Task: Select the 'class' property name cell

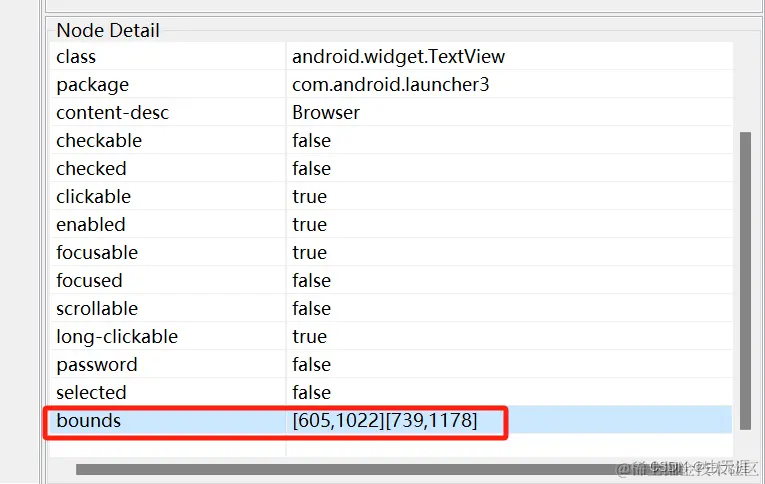Action: (168, 57)
